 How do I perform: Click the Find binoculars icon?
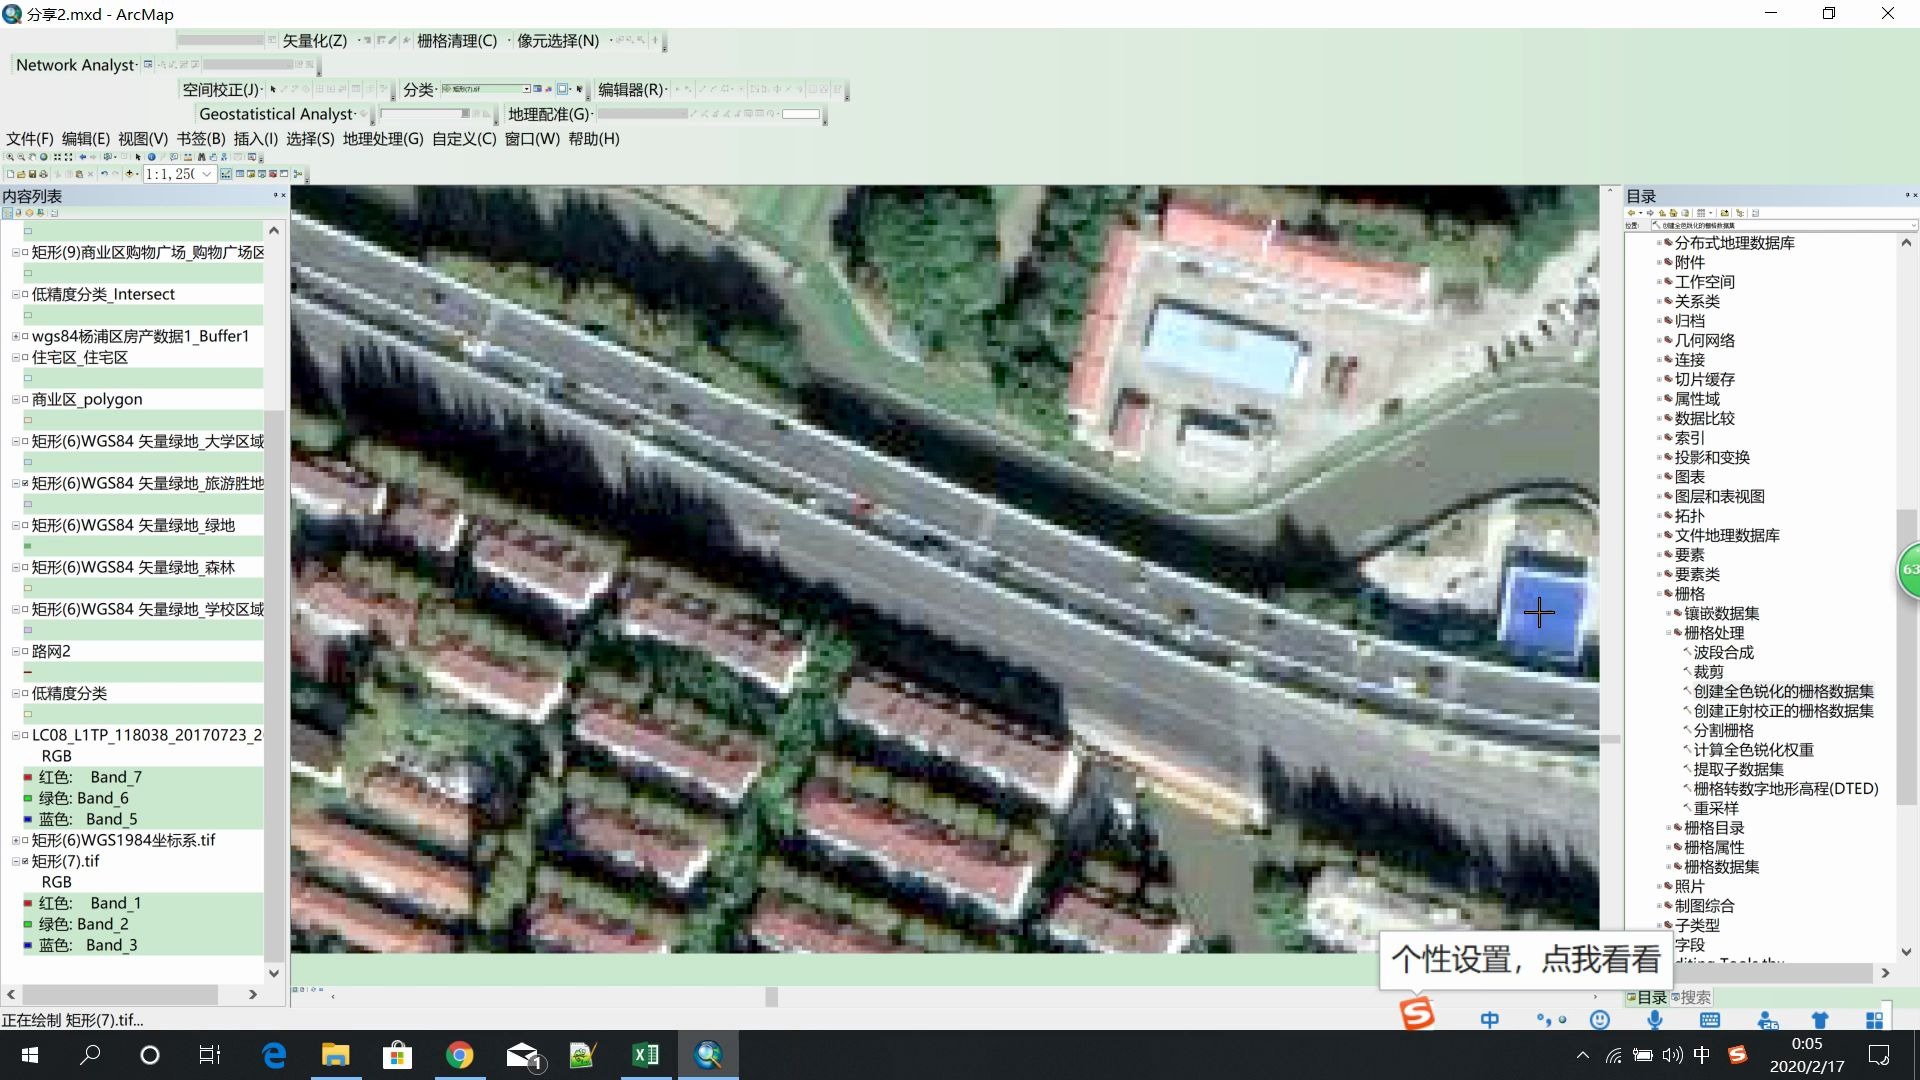pos(201,157)
